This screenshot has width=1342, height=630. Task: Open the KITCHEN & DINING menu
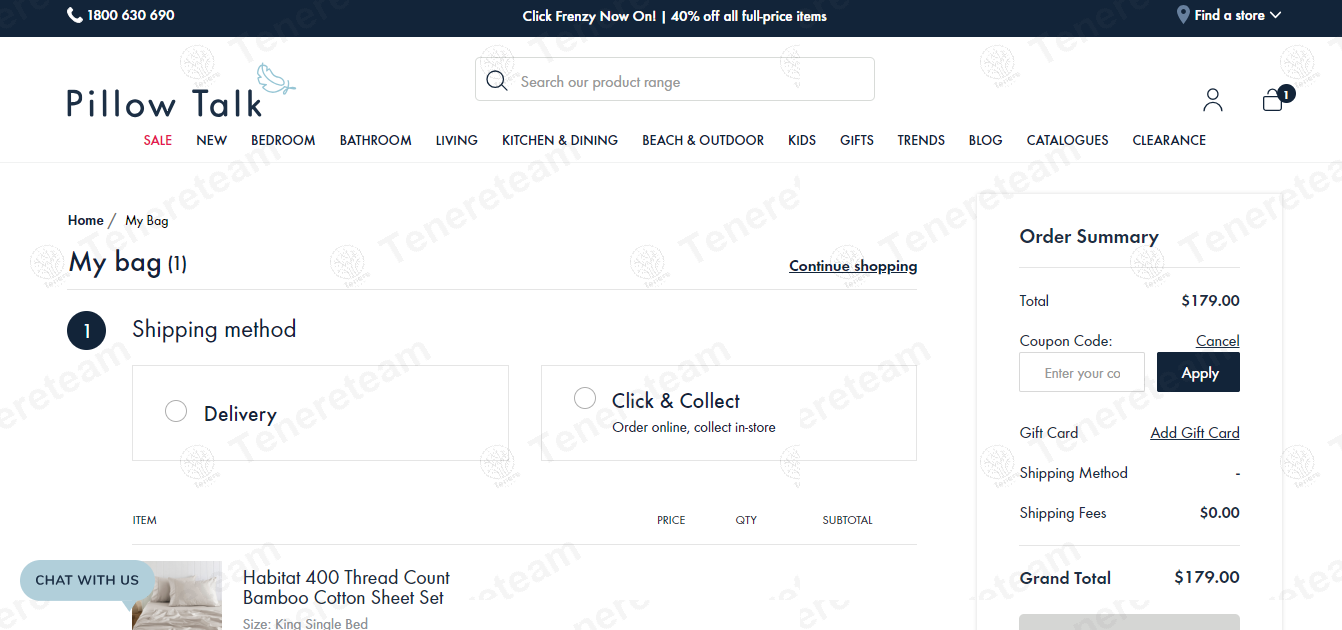(560, 140)
